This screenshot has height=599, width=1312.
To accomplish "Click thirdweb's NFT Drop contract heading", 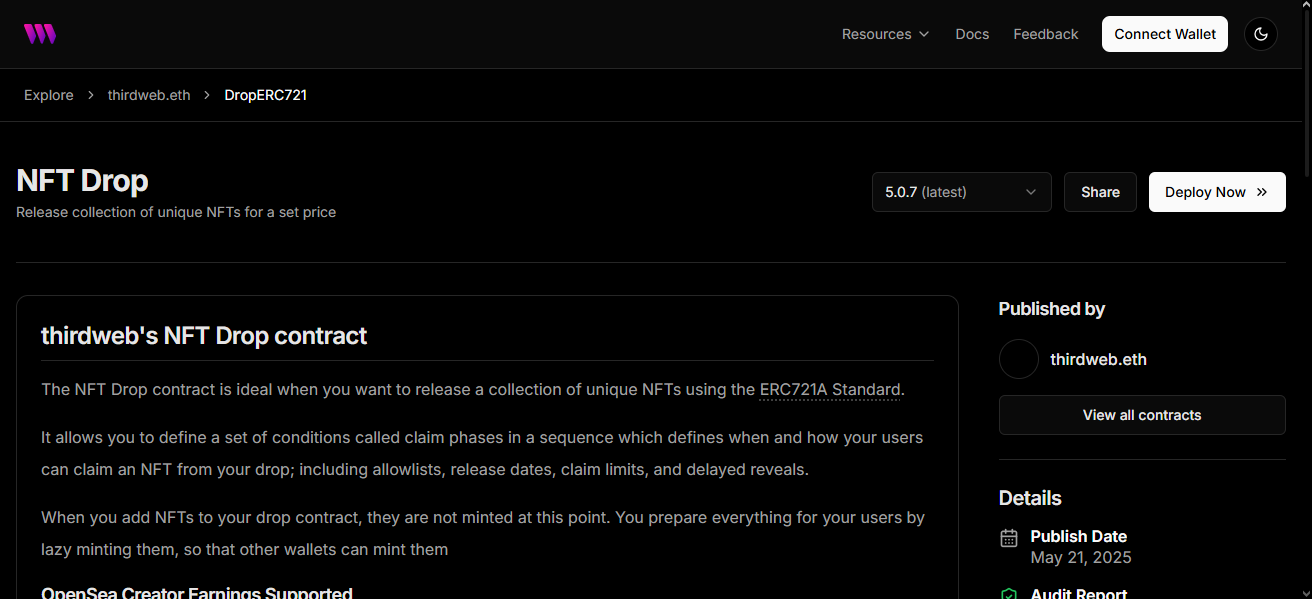I will [204, 335].
